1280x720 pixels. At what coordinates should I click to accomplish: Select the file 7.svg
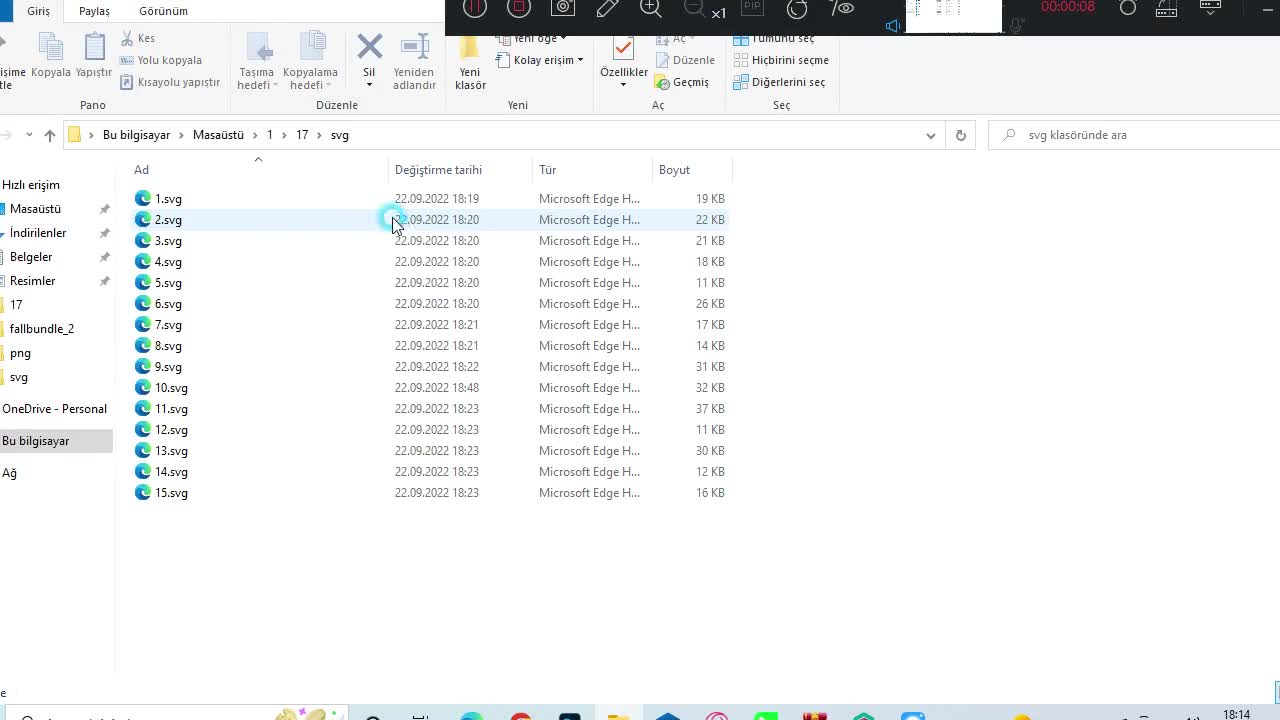coord(168,325)
